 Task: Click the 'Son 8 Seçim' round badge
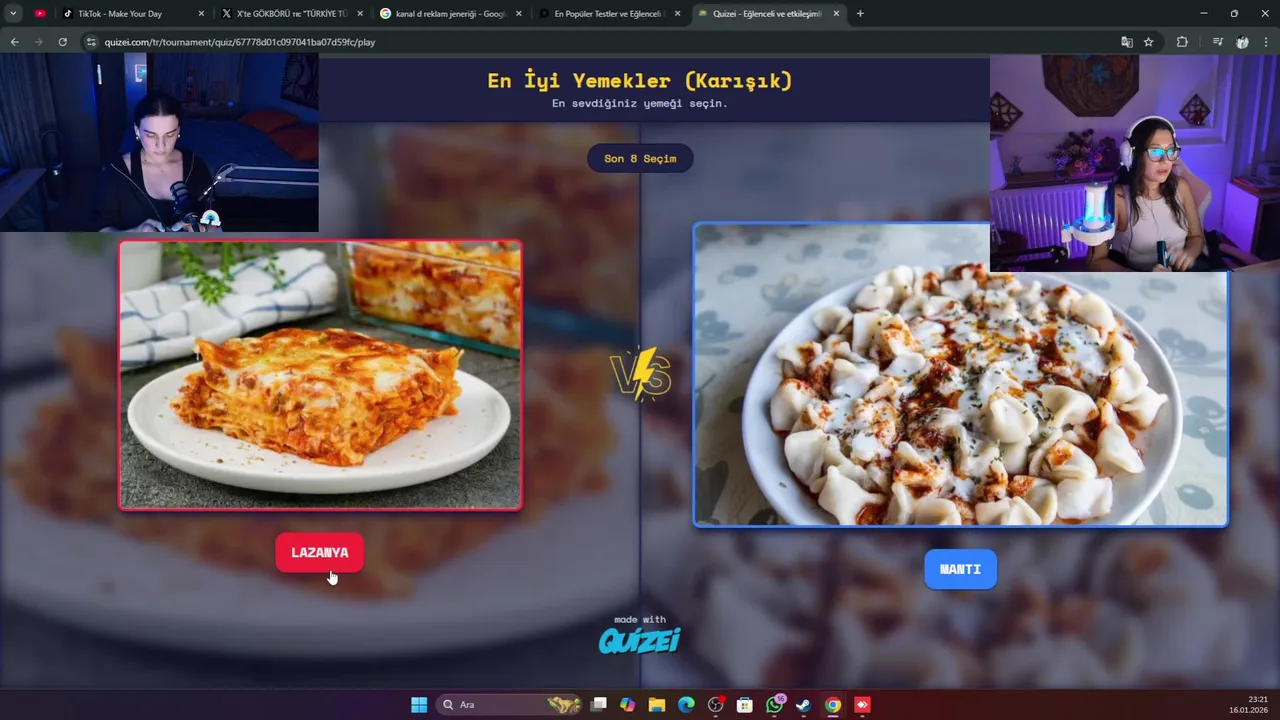[x=640, y=158]
